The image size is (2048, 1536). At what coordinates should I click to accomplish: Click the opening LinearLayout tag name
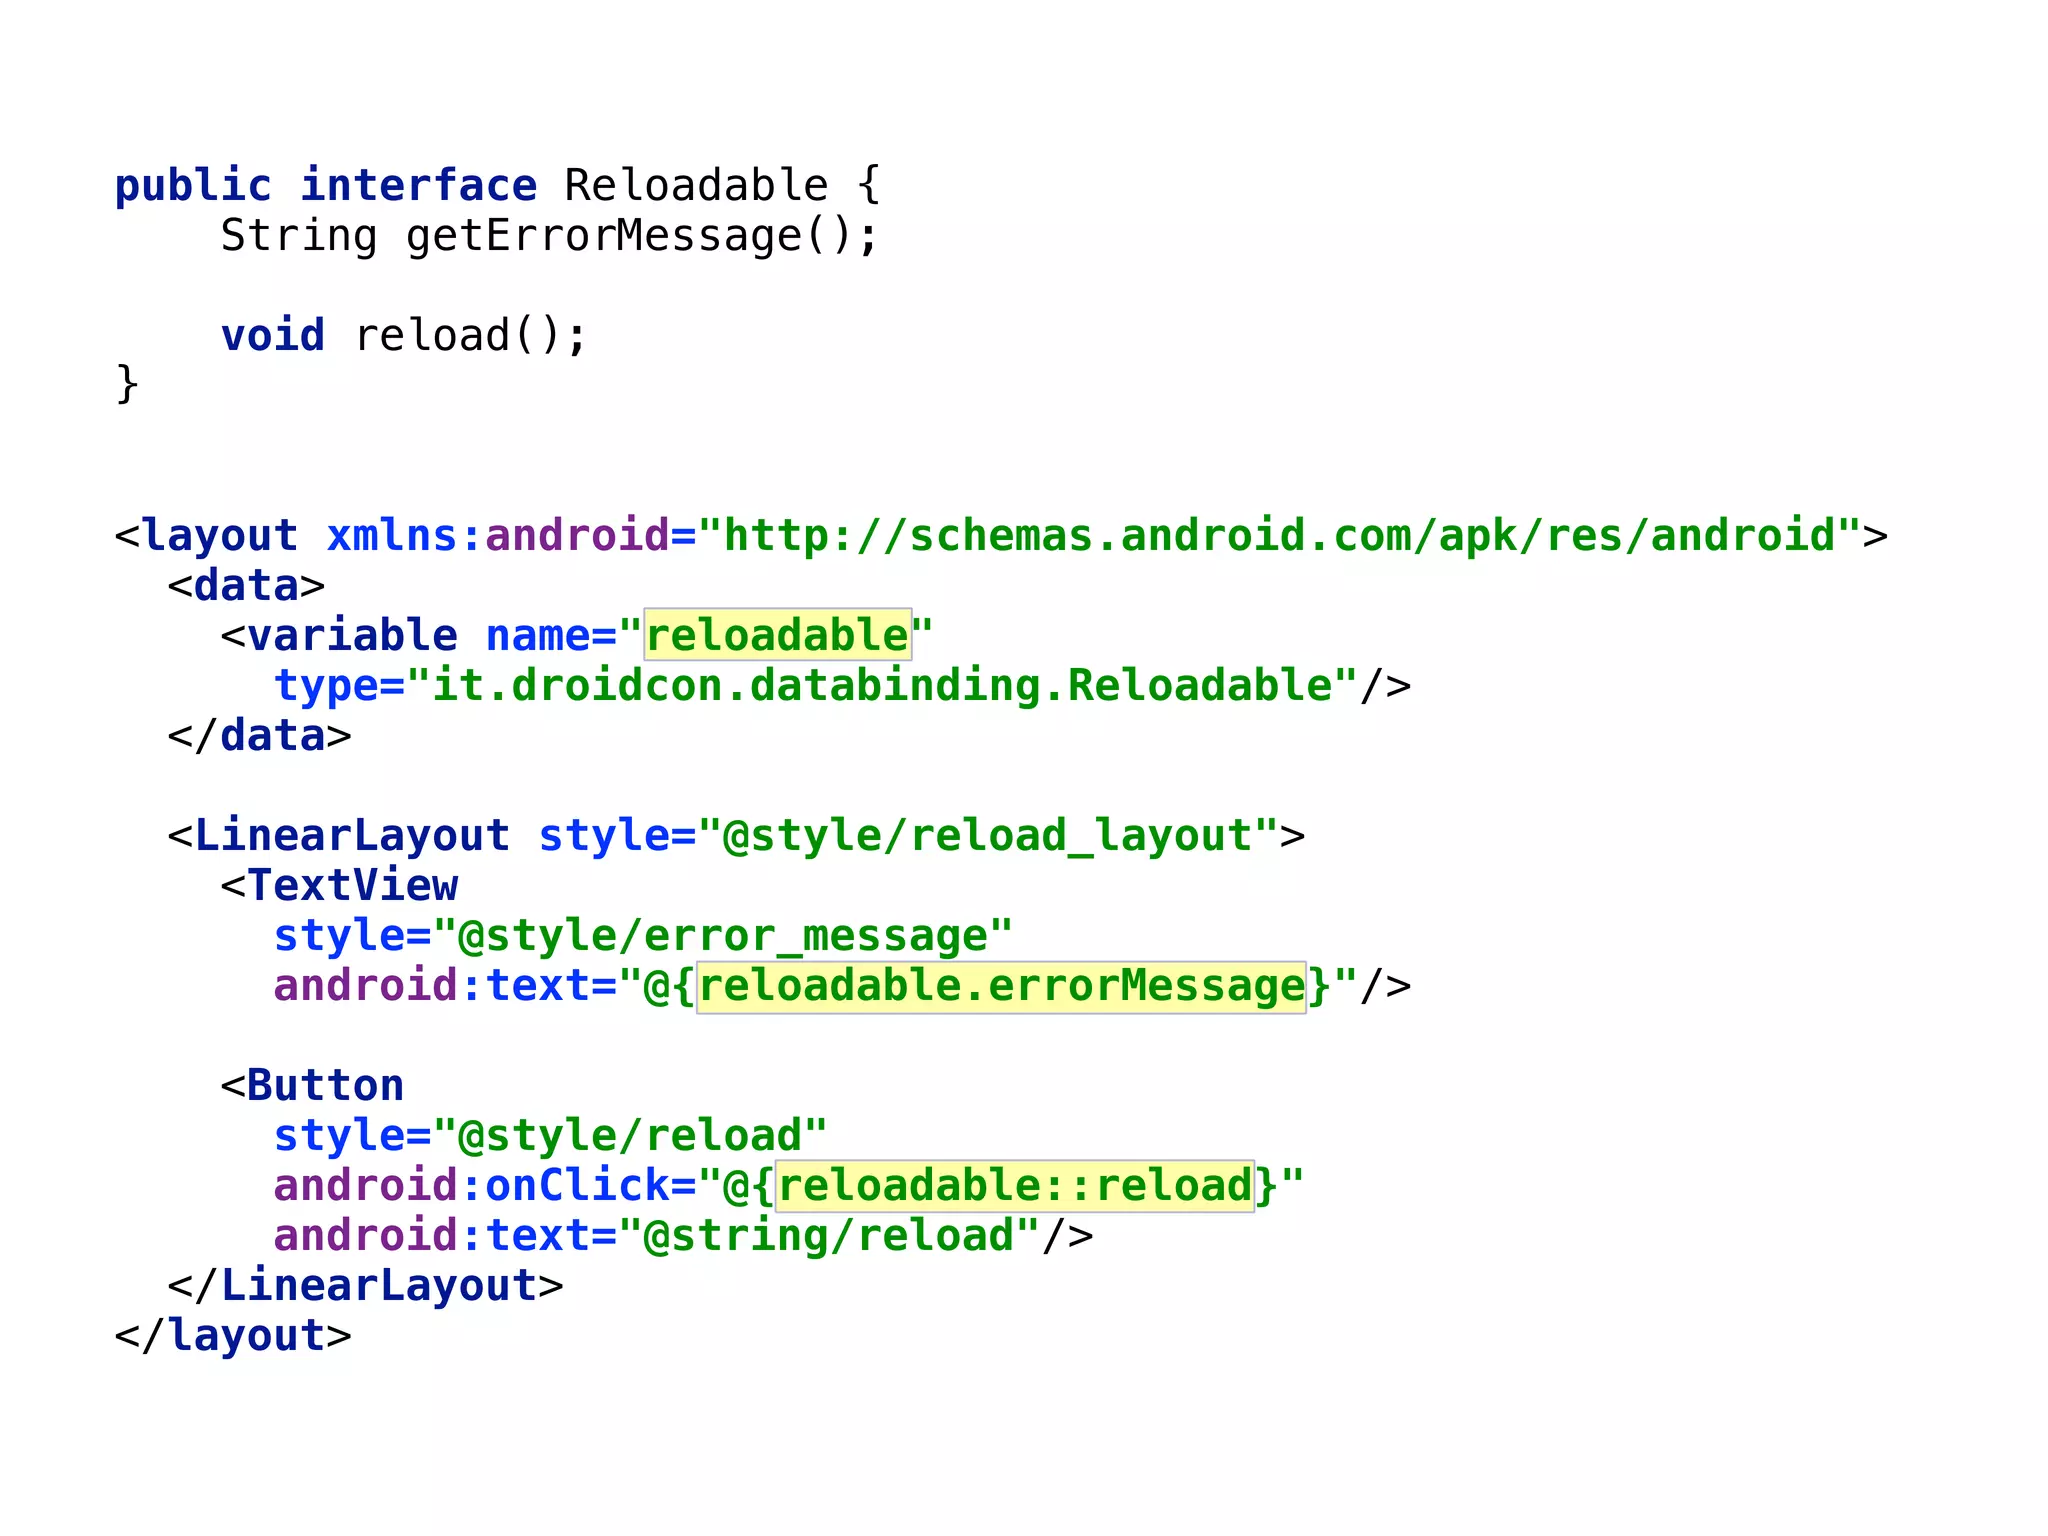tap(351, 836)
